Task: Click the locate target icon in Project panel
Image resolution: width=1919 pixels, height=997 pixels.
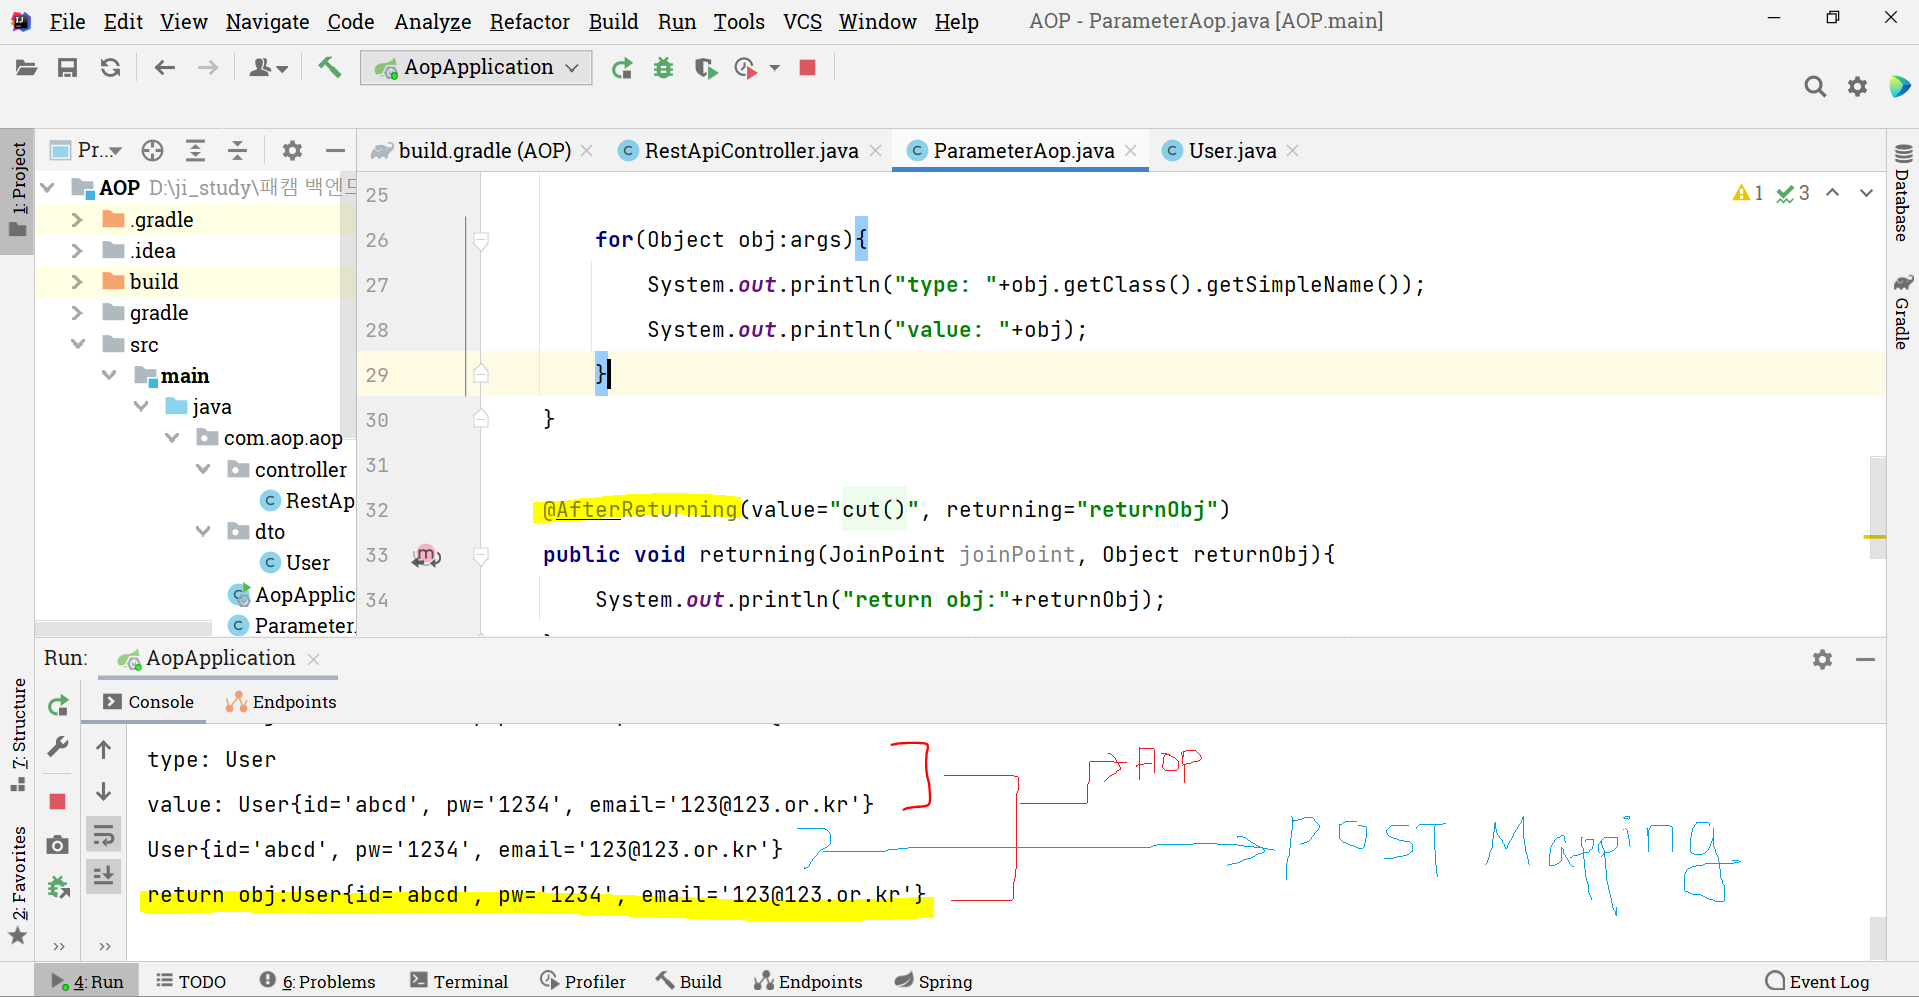Action: pyautogui.click(x=152, y=150)
